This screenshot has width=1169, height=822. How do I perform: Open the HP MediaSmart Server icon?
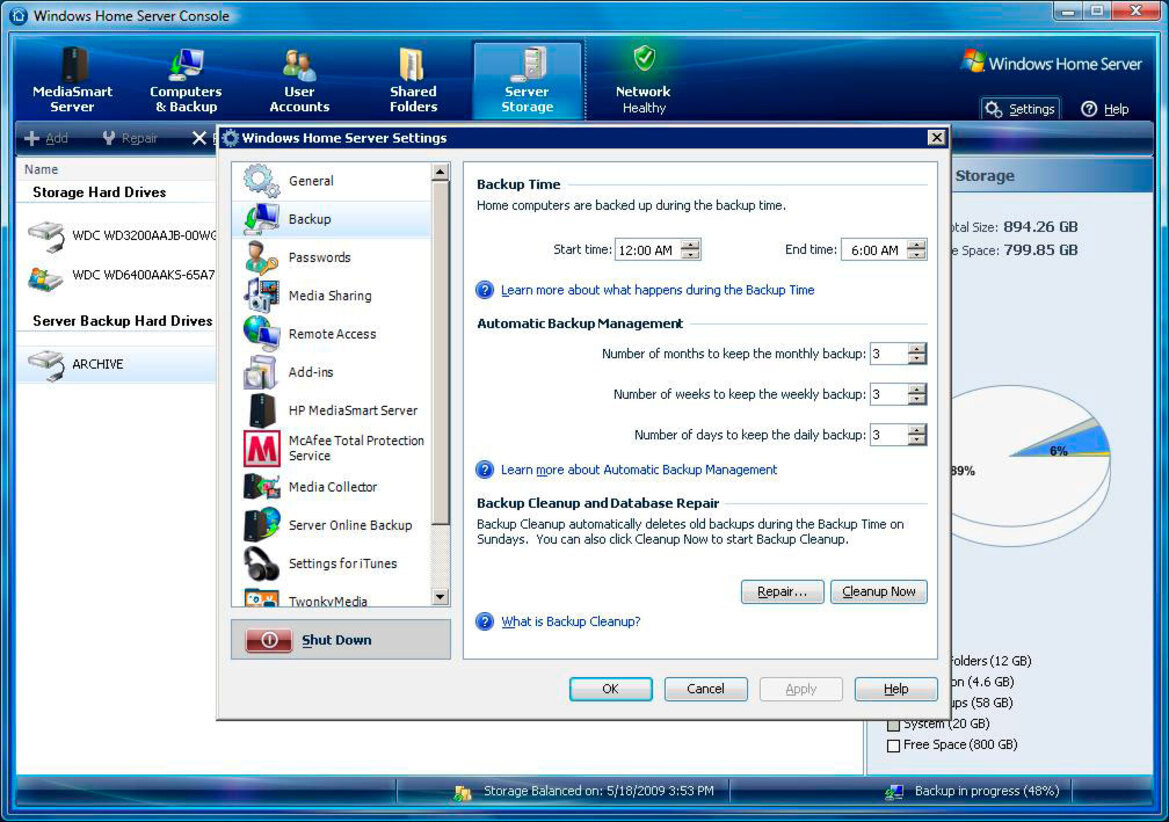pos(262,410)
